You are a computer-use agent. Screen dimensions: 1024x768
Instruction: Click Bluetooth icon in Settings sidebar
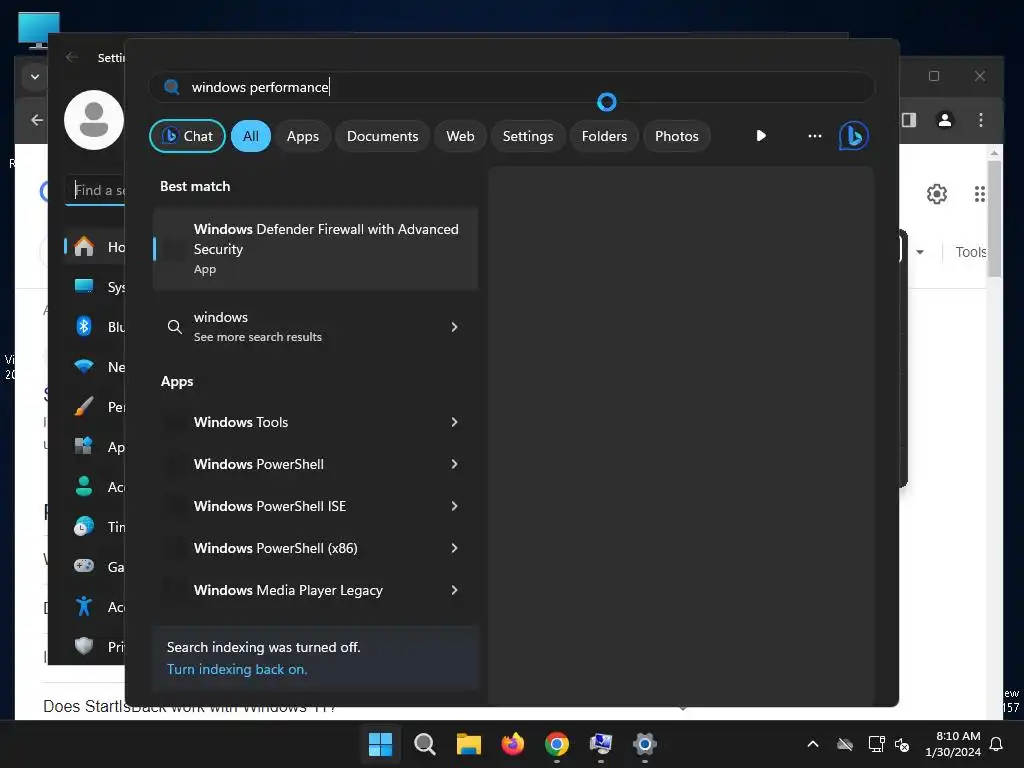84,326
